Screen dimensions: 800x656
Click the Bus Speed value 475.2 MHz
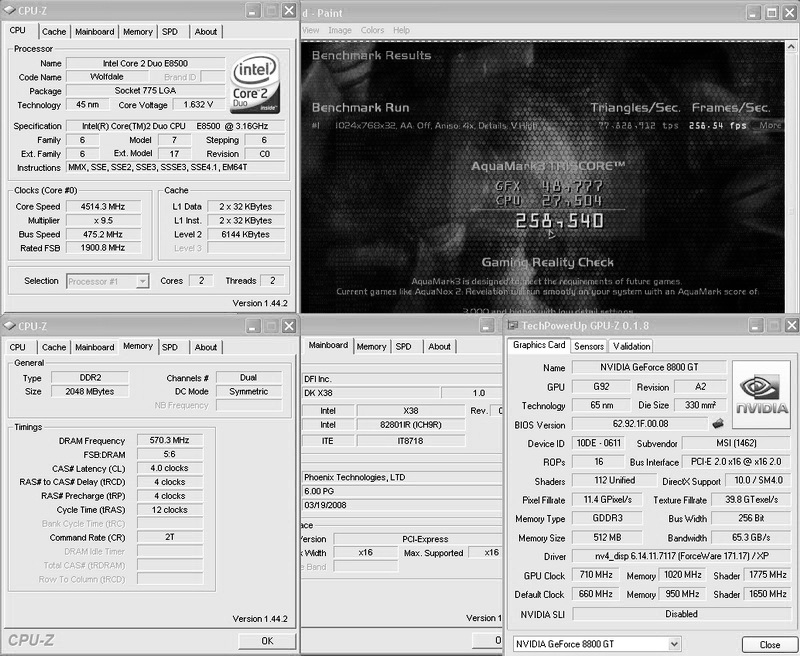[104, 234]
